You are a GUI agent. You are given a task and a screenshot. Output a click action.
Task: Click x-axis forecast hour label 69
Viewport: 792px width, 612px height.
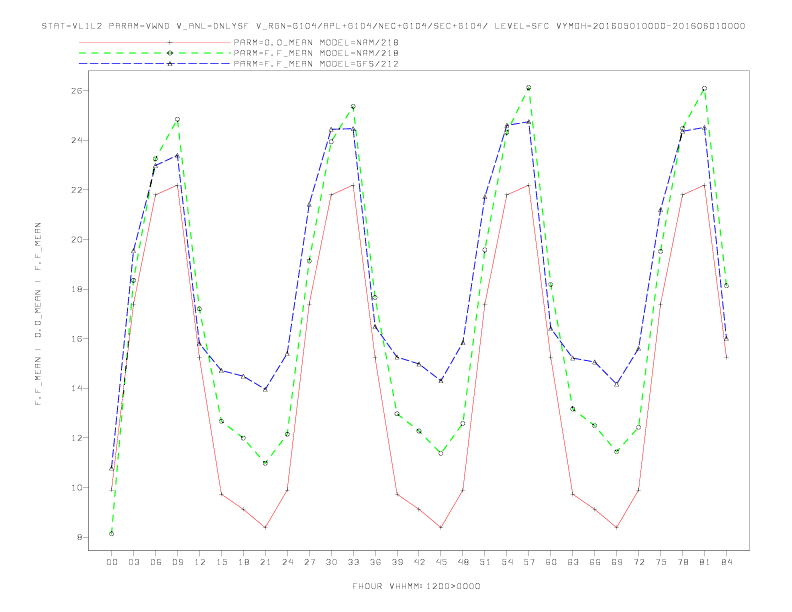(617, 562)
